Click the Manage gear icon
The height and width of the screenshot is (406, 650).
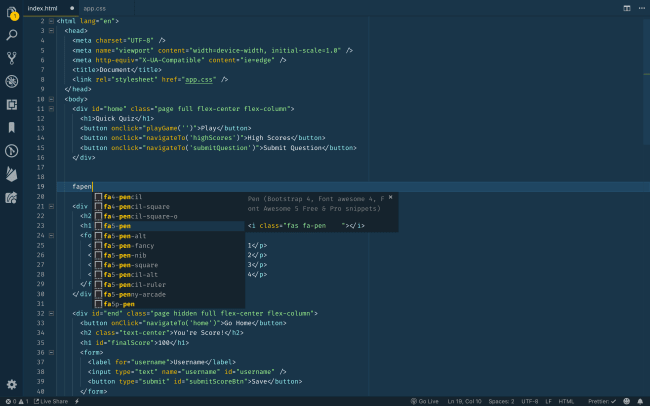(x=12, y=384)
